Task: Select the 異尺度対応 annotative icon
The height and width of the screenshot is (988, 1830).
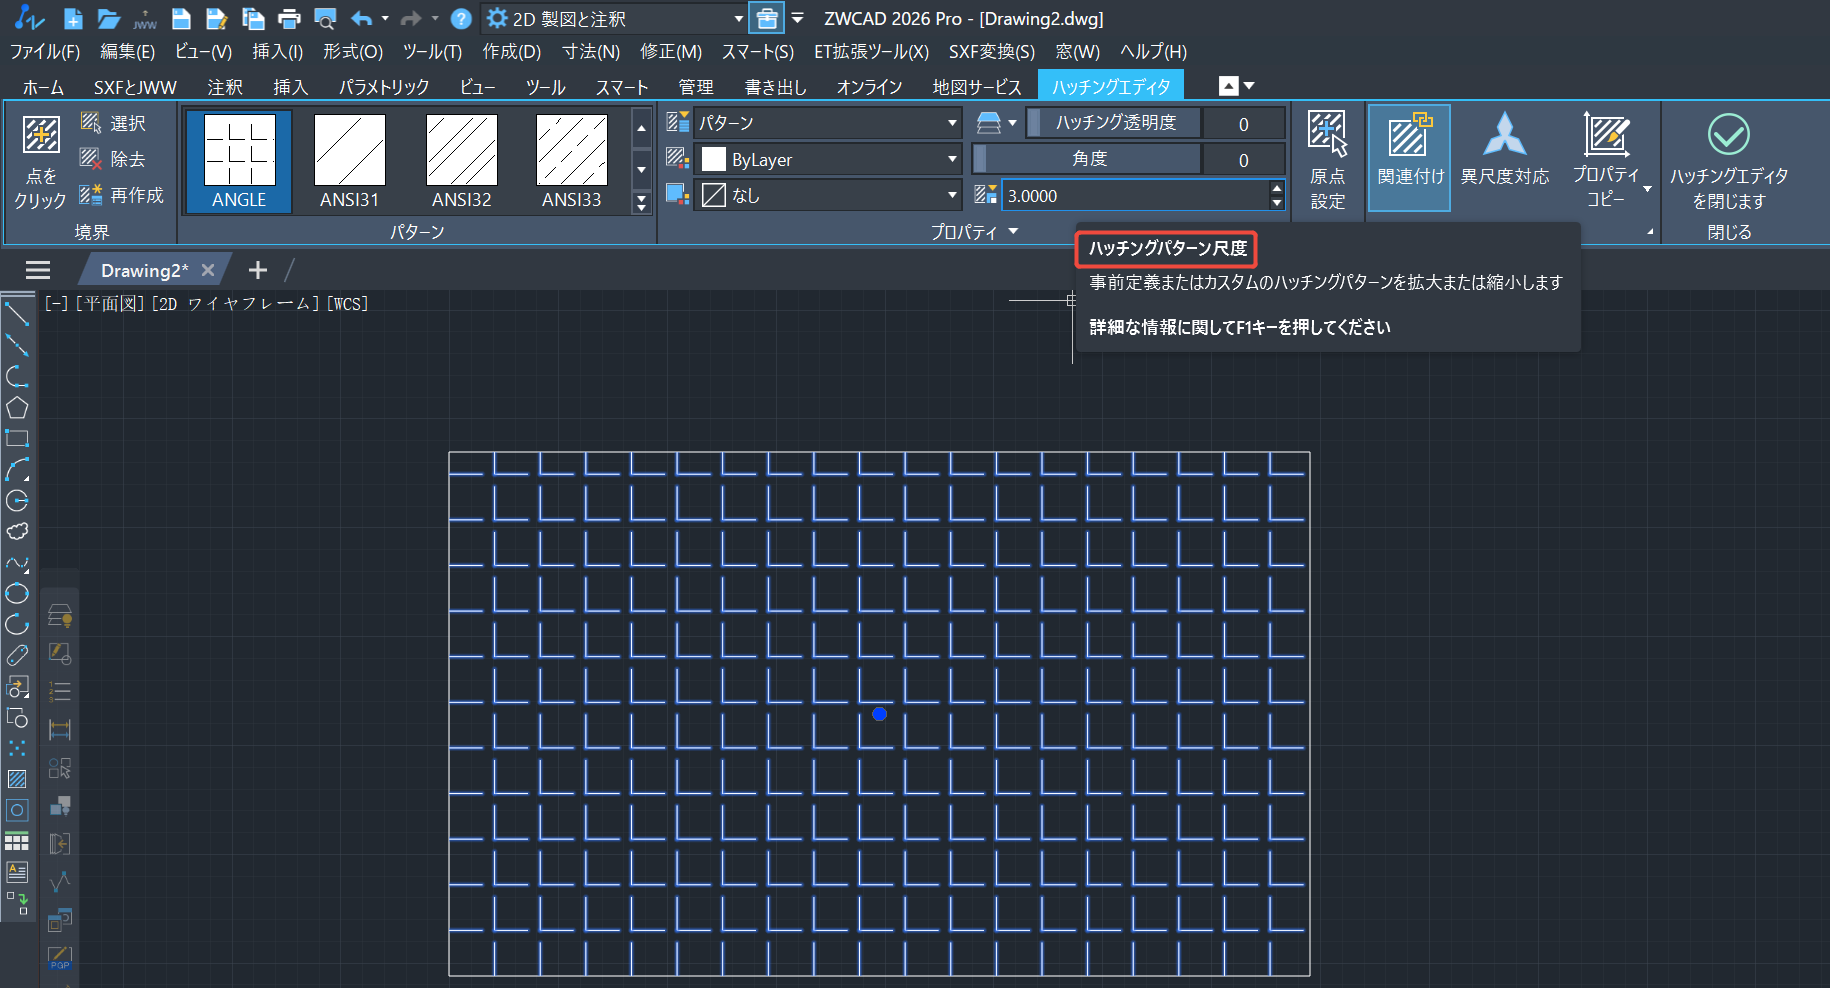Action: [1504, 136]
